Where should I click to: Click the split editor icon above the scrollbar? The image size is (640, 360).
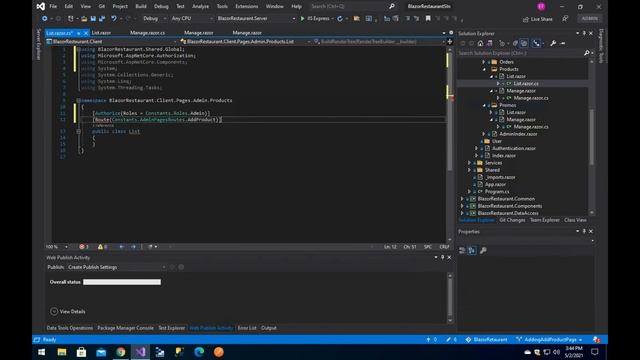tap(450, 42)
